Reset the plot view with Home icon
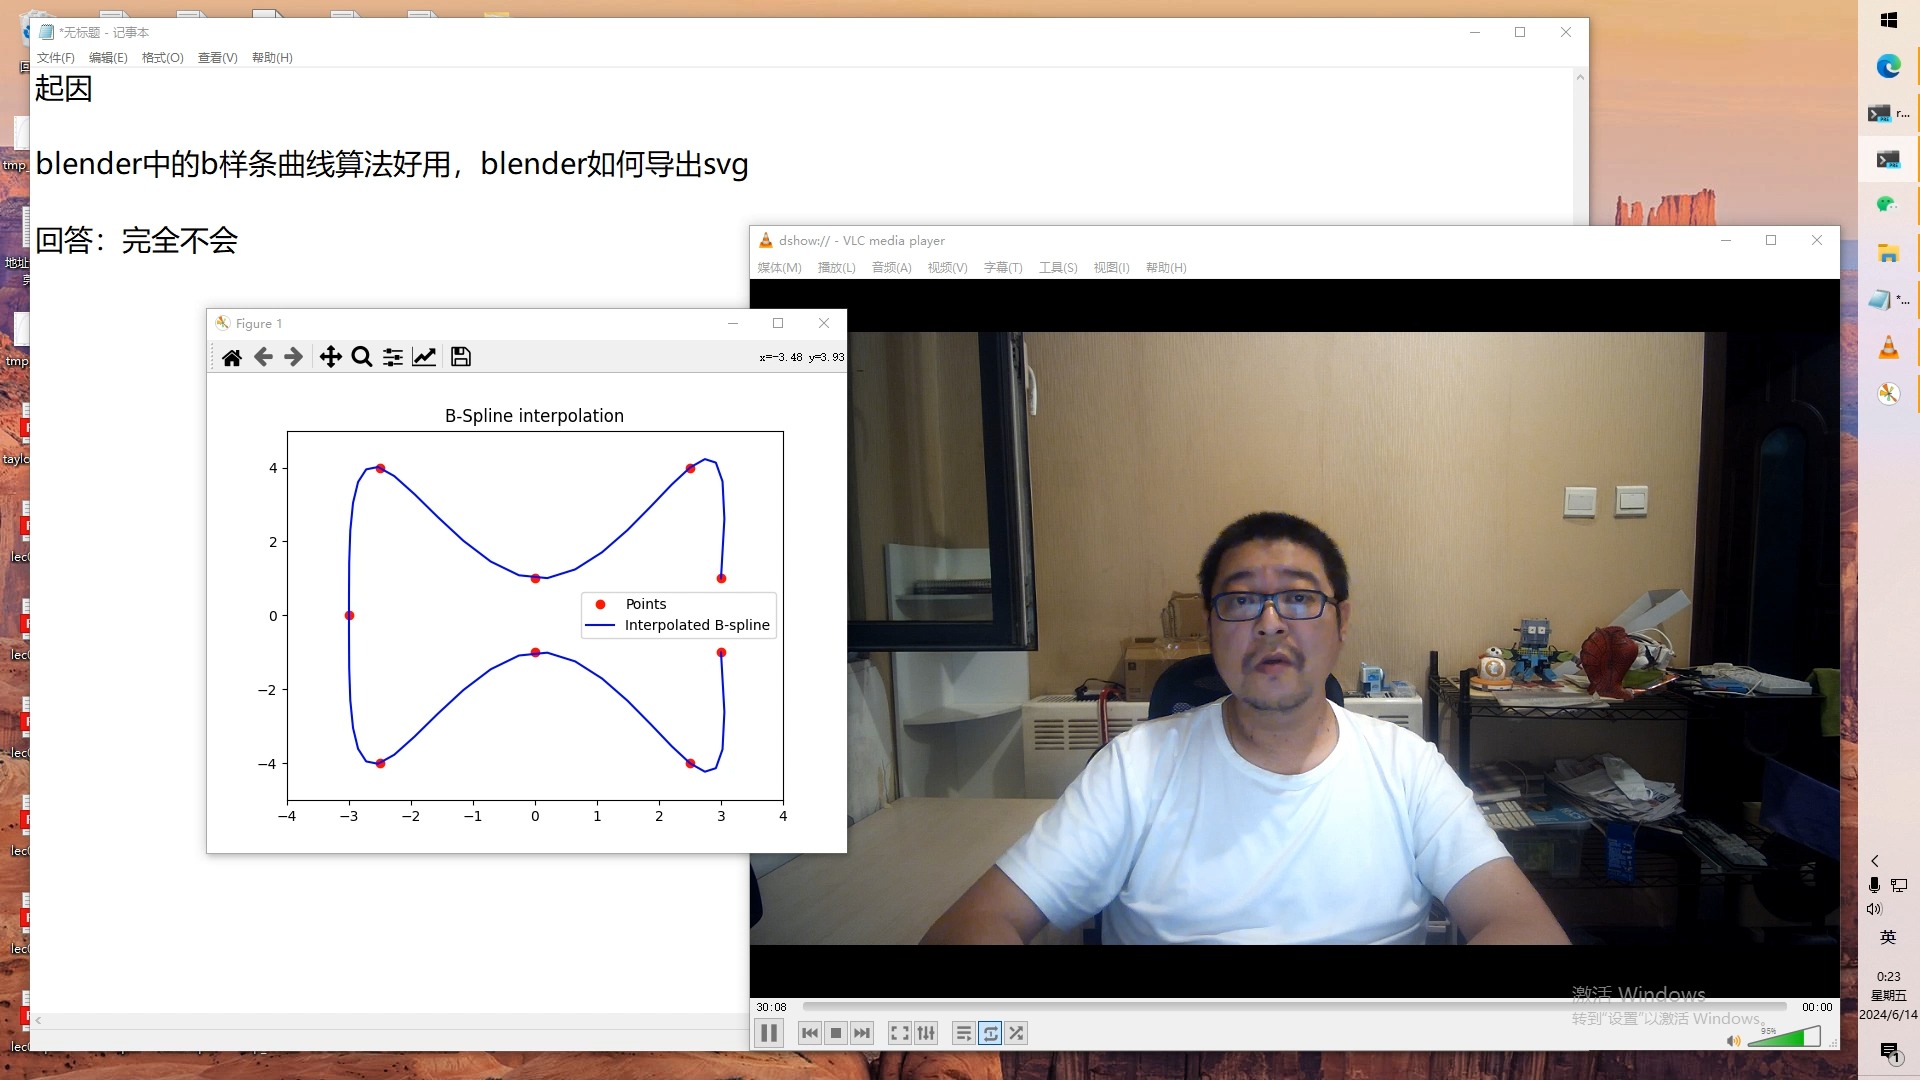This screenshot has width=1920, height=1080. pyautogui.click(x=232, y=357)
